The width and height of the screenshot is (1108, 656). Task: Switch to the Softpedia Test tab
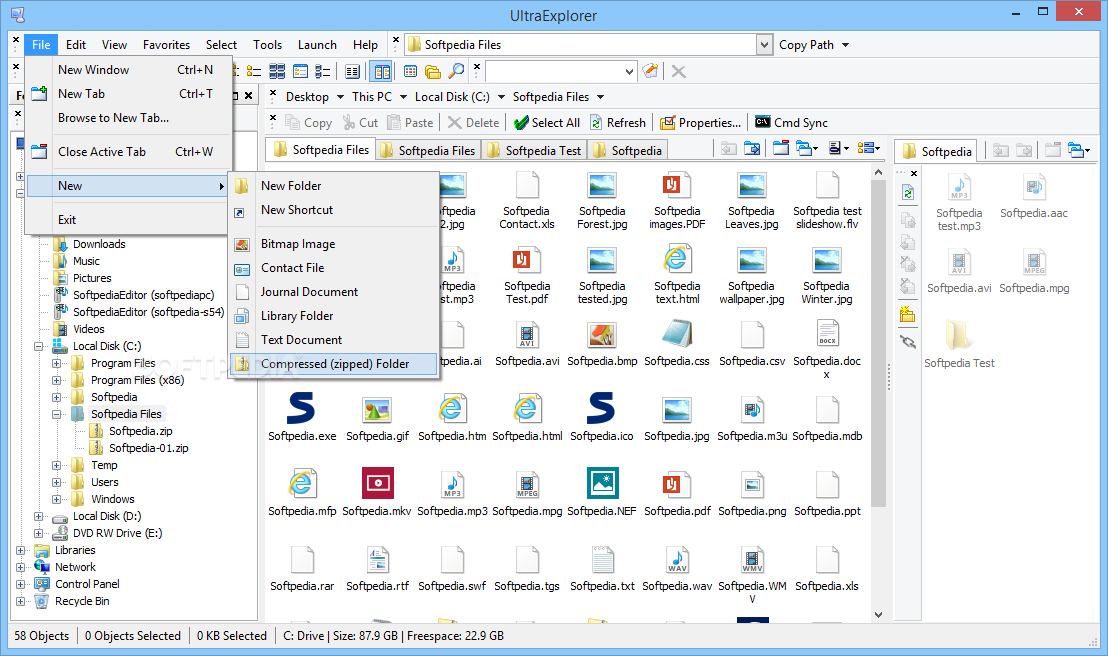click(534, 151)
